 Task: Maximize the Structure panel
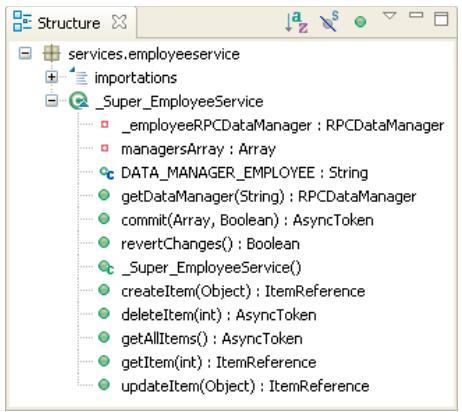(x=441, y=19)
